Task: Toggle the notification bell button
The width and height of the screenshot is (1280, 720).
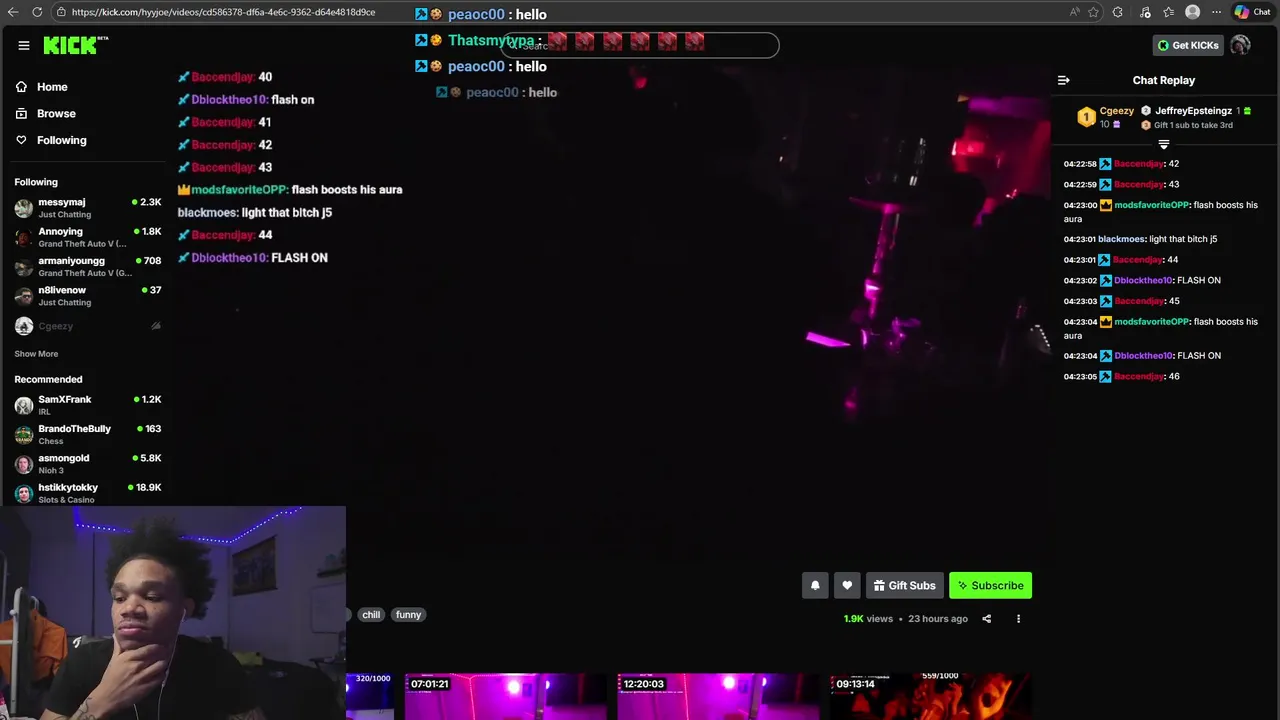Action: (815, 586)
